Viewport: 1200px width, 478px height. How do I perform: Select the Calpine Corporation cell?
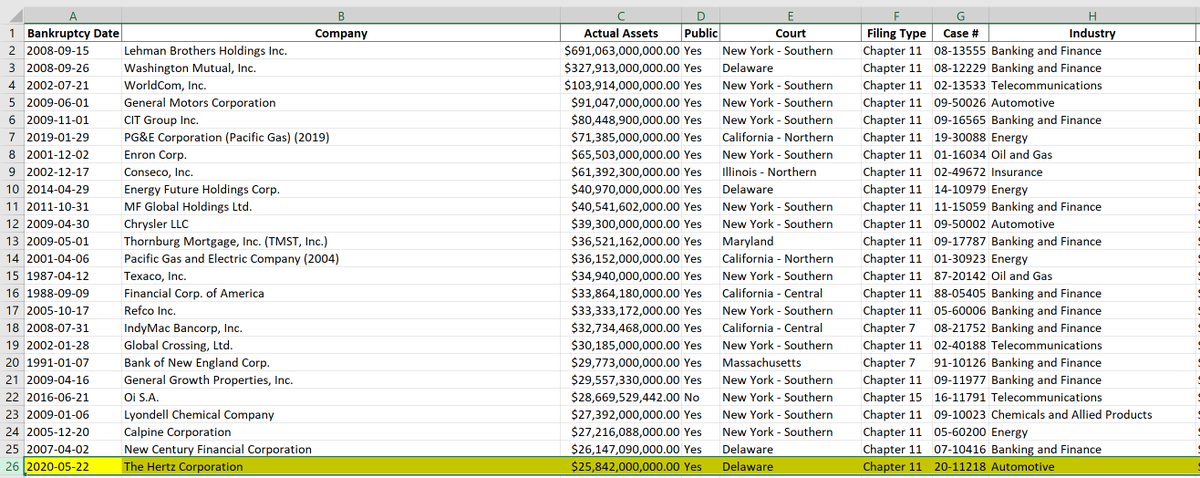click(341, 432)
